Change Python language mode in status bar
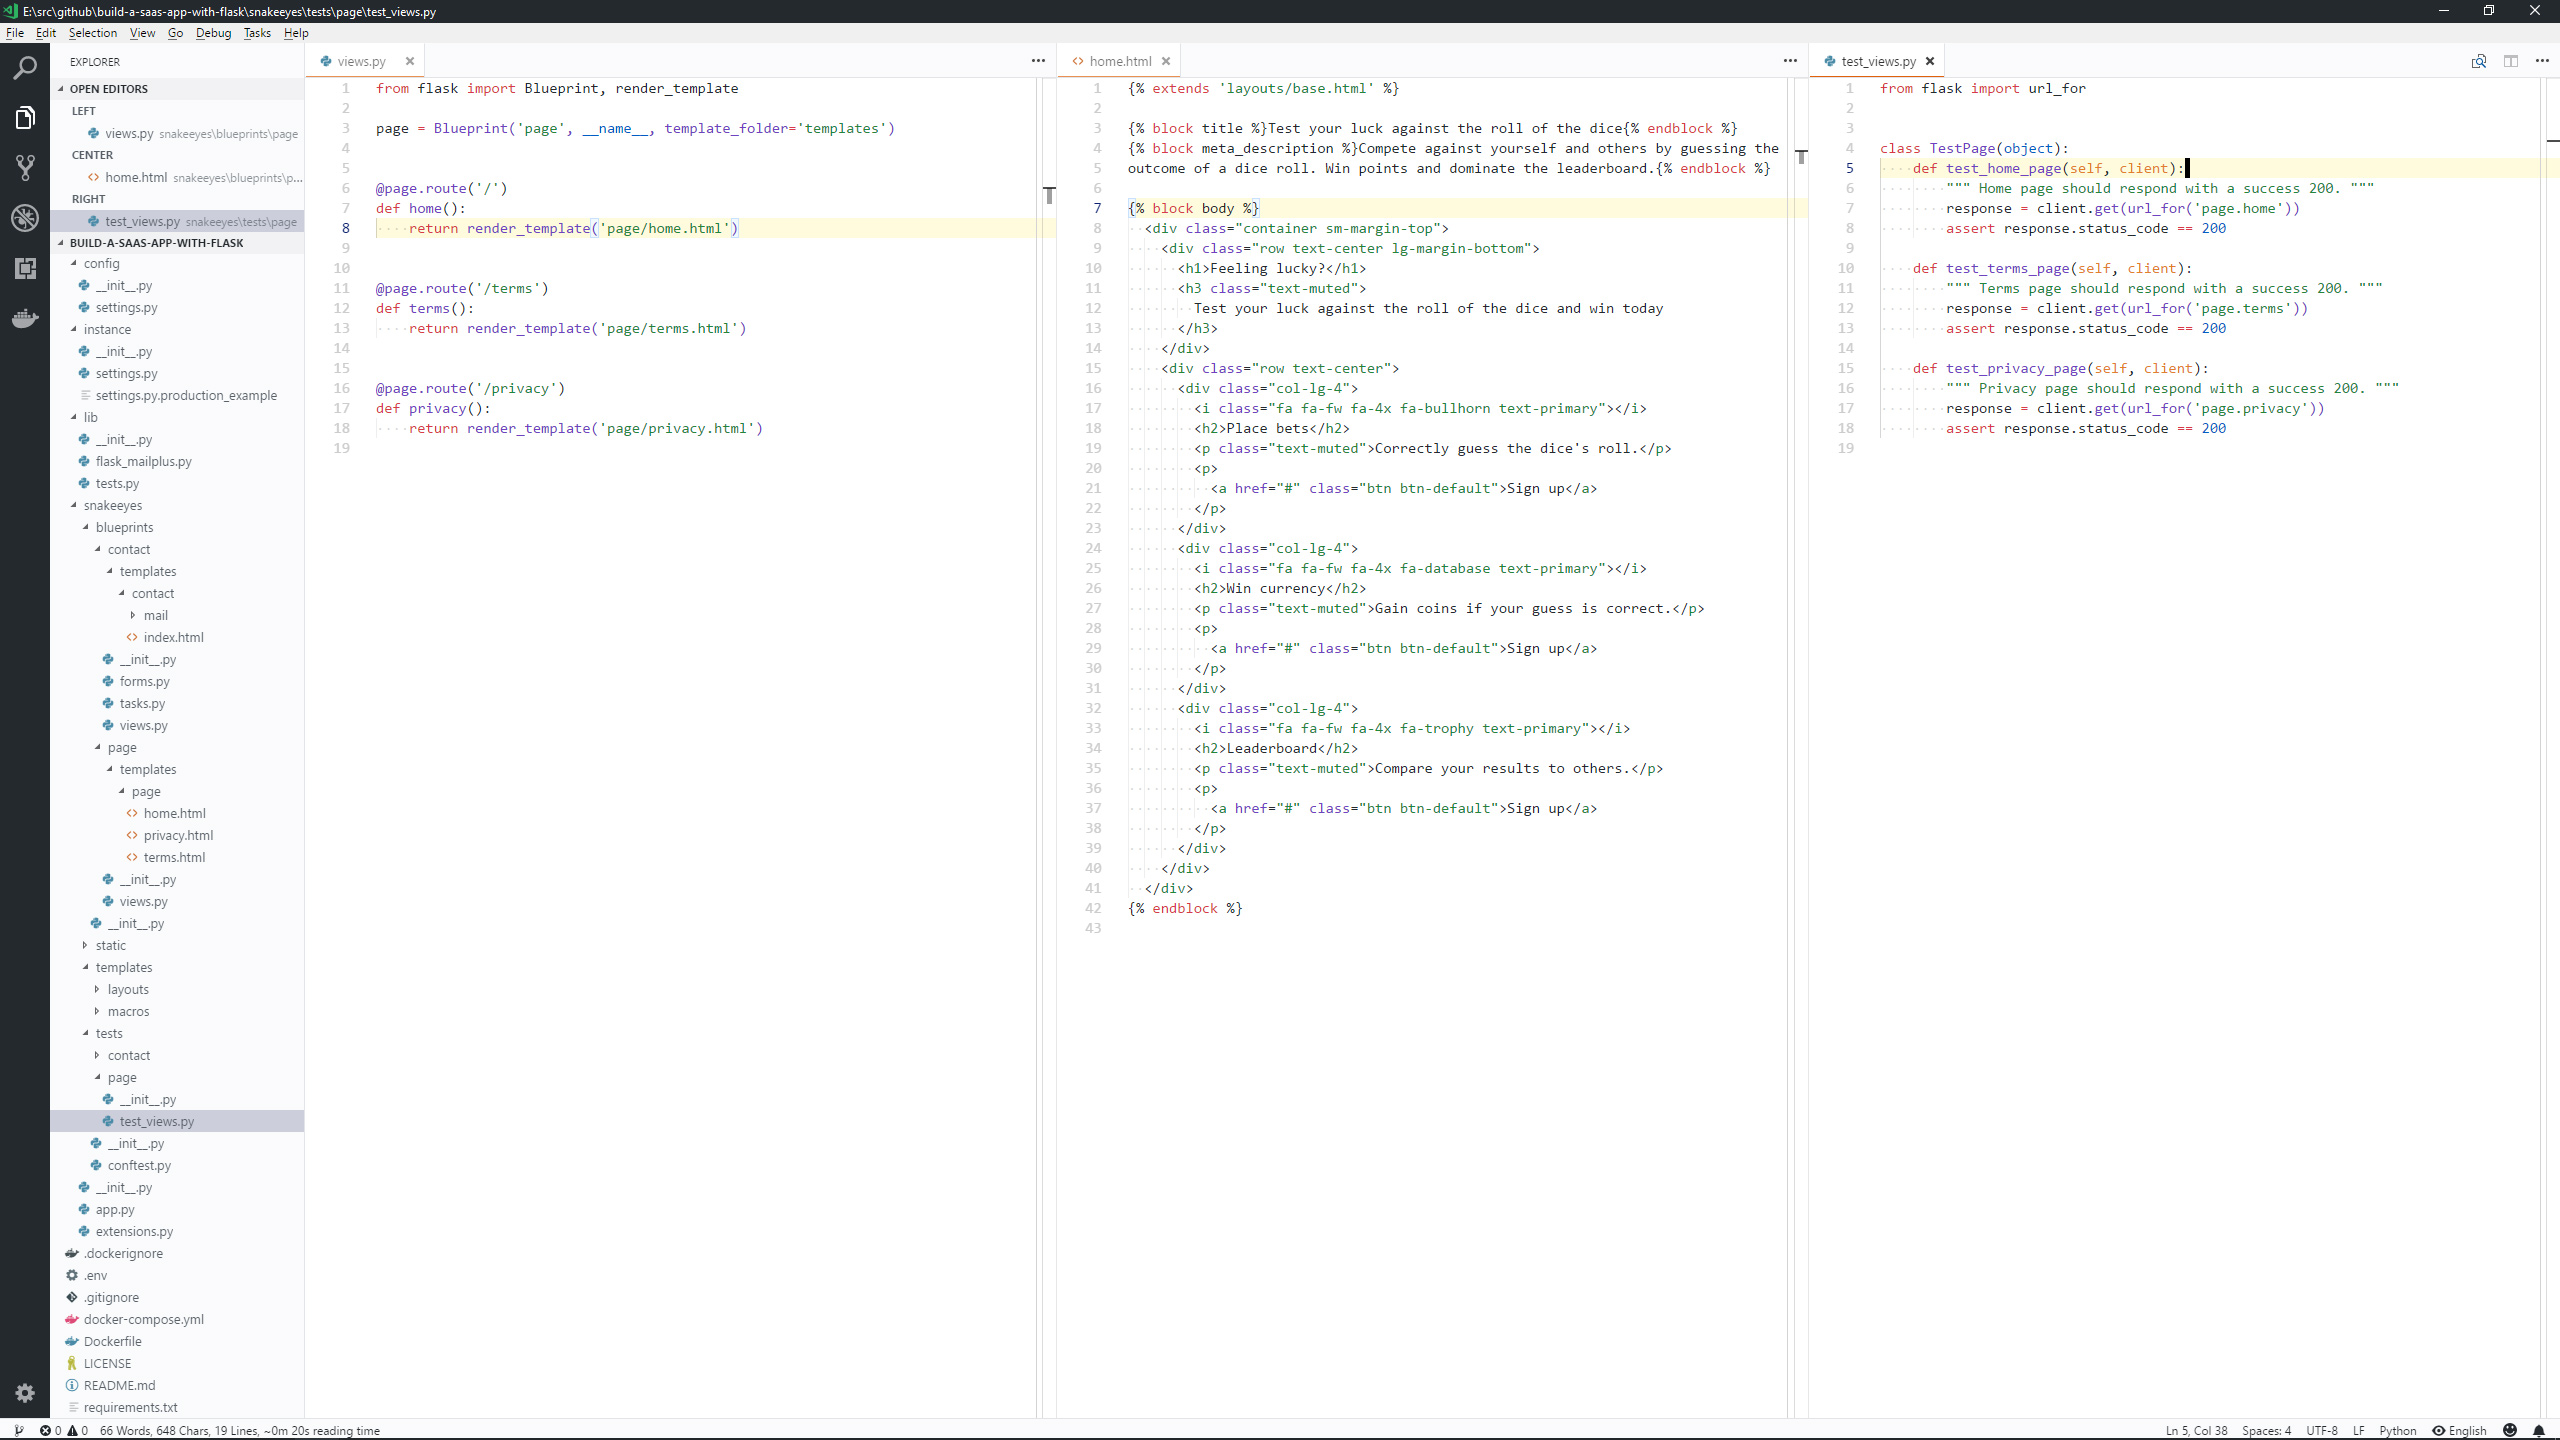 [x=2397, y=1430]
